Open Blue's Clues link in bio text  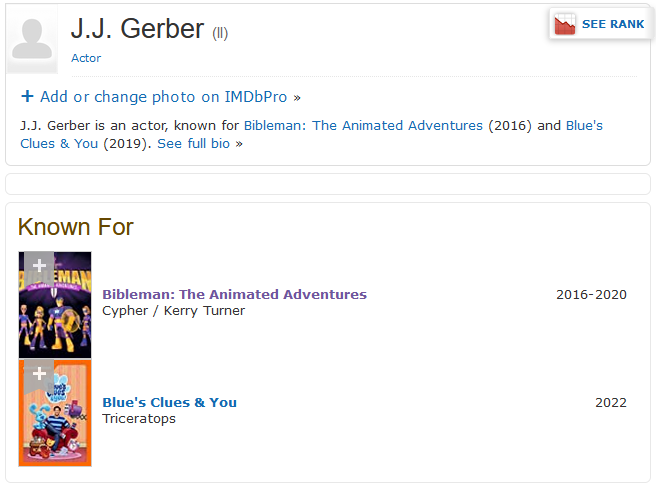click(x=312, y=135)
